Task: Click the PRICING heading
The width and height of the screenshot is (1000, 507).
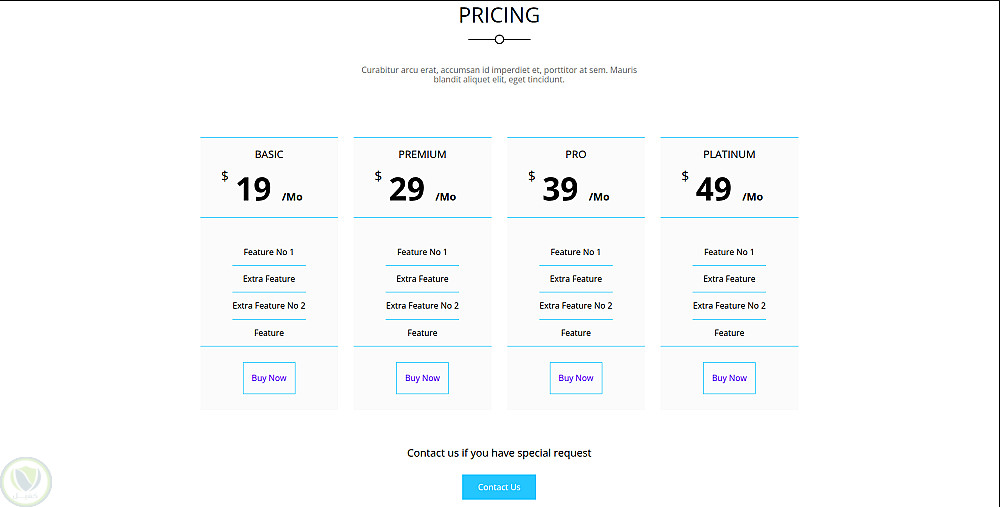Action: pos(499,15)
